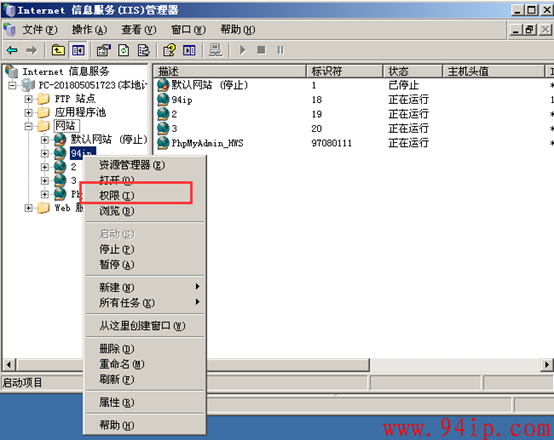Collapse the 网站 tree node

click(x=29, y=126)
